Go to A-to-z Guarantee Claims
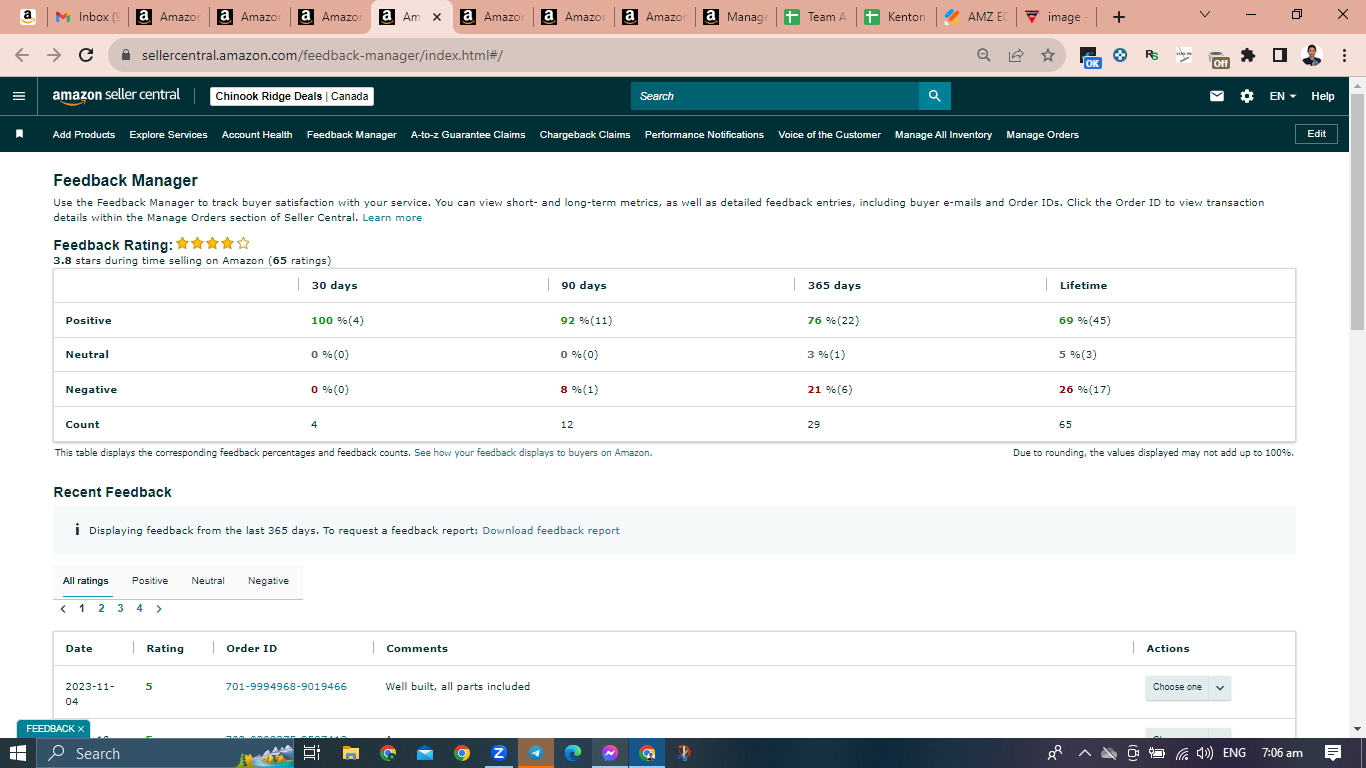This screenshot has width=1366, height=768. 468,135
